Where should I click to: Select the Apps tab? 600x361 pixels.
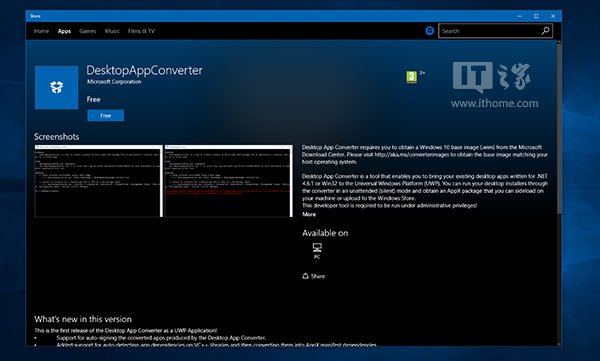tap(64, 31)
